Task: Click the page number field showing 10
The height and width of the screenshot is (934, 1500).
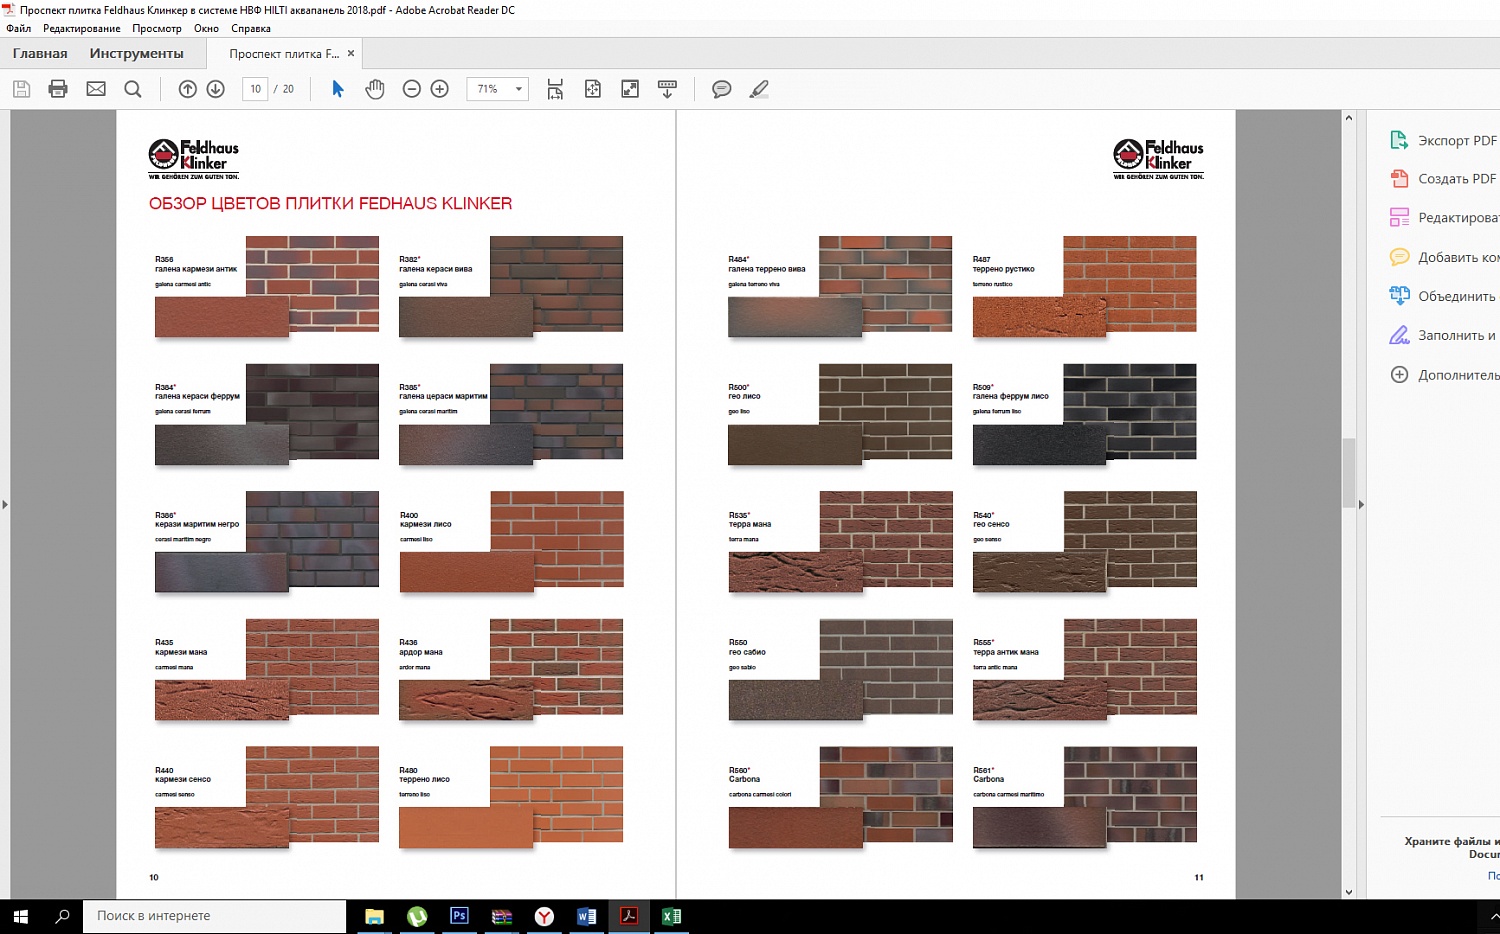Action: pos(255,89)
